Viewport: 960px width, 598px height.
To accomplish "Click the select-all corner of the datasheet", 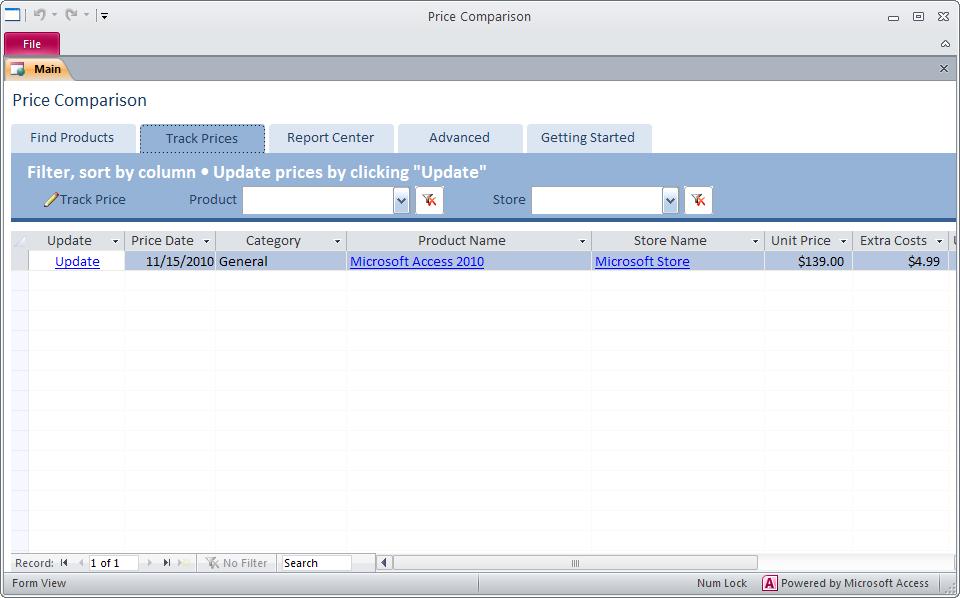I will 20,241.
